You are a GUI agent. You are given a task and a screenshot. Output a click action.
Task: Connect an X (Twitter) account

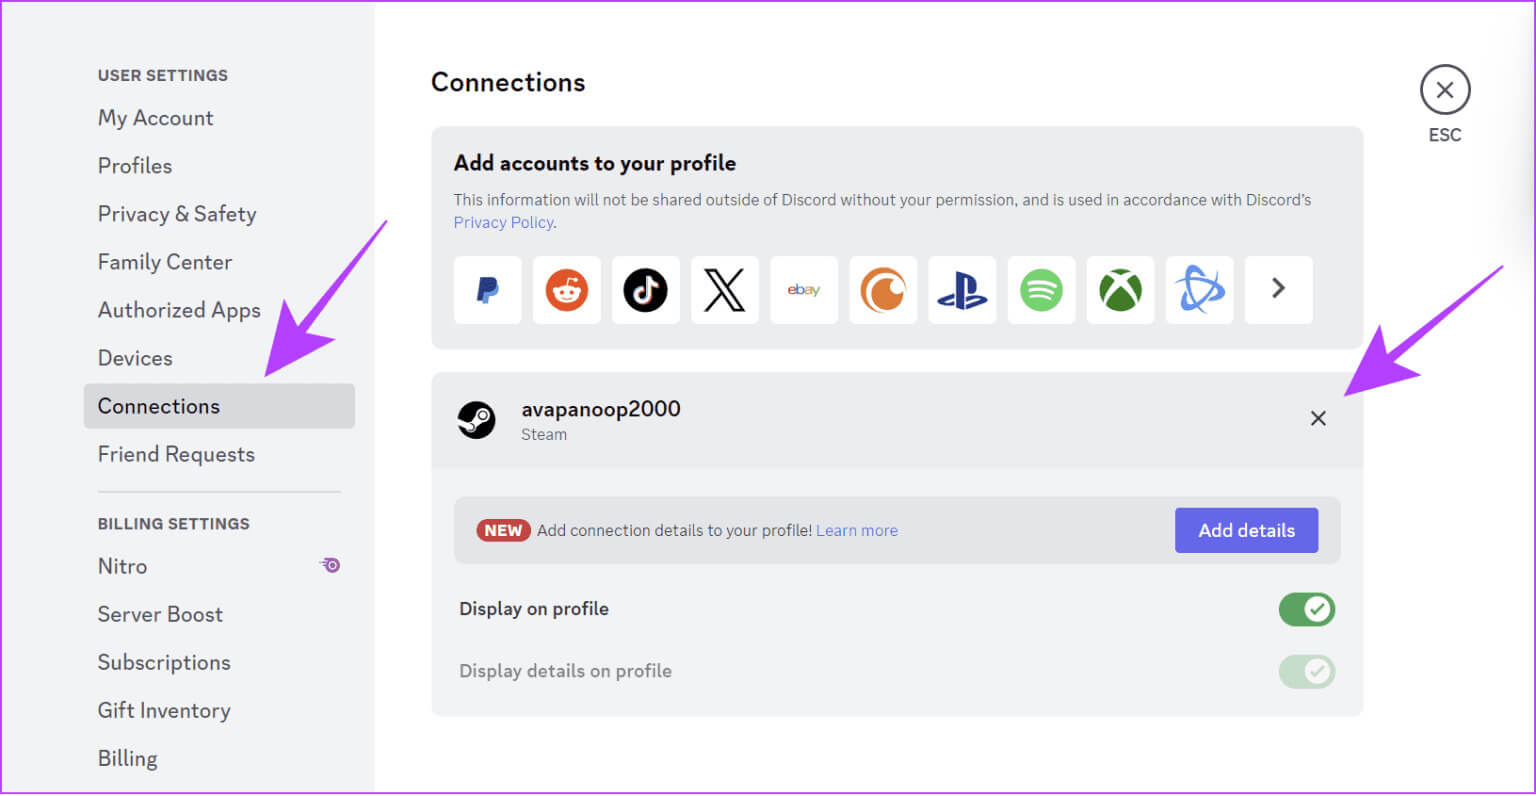725,290
